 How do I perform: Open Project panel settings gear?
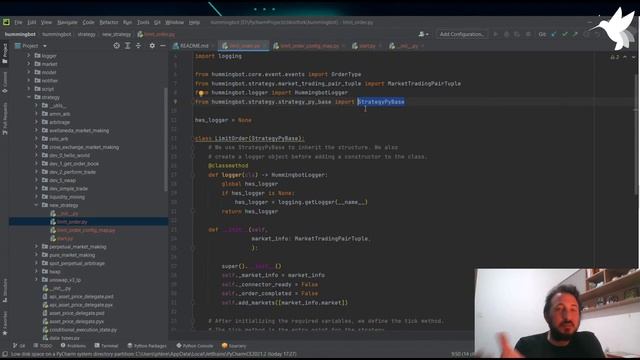[152, 46]
